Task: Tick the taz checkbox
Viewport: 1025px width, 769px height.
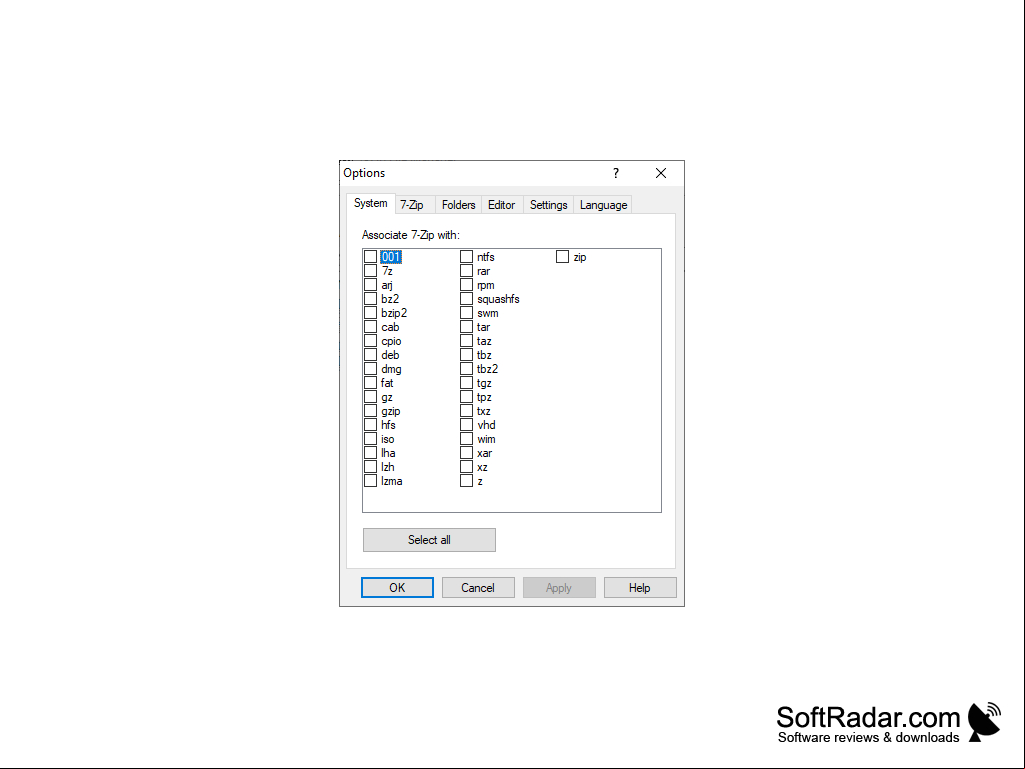Action: (467, 341)
